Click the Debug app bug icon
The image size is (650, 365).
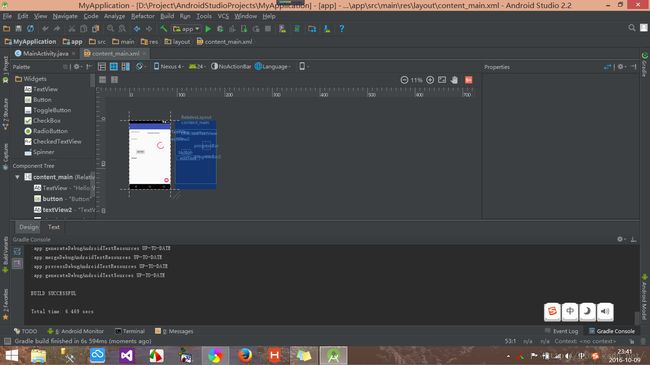(x=220, y=29)
